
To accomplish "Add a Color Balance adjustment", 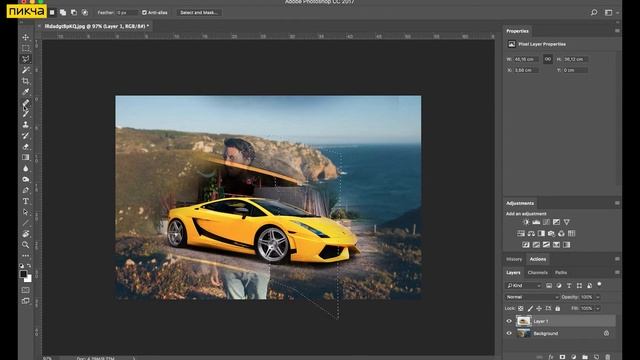I will pyautogui.click(x=531, y=233).
